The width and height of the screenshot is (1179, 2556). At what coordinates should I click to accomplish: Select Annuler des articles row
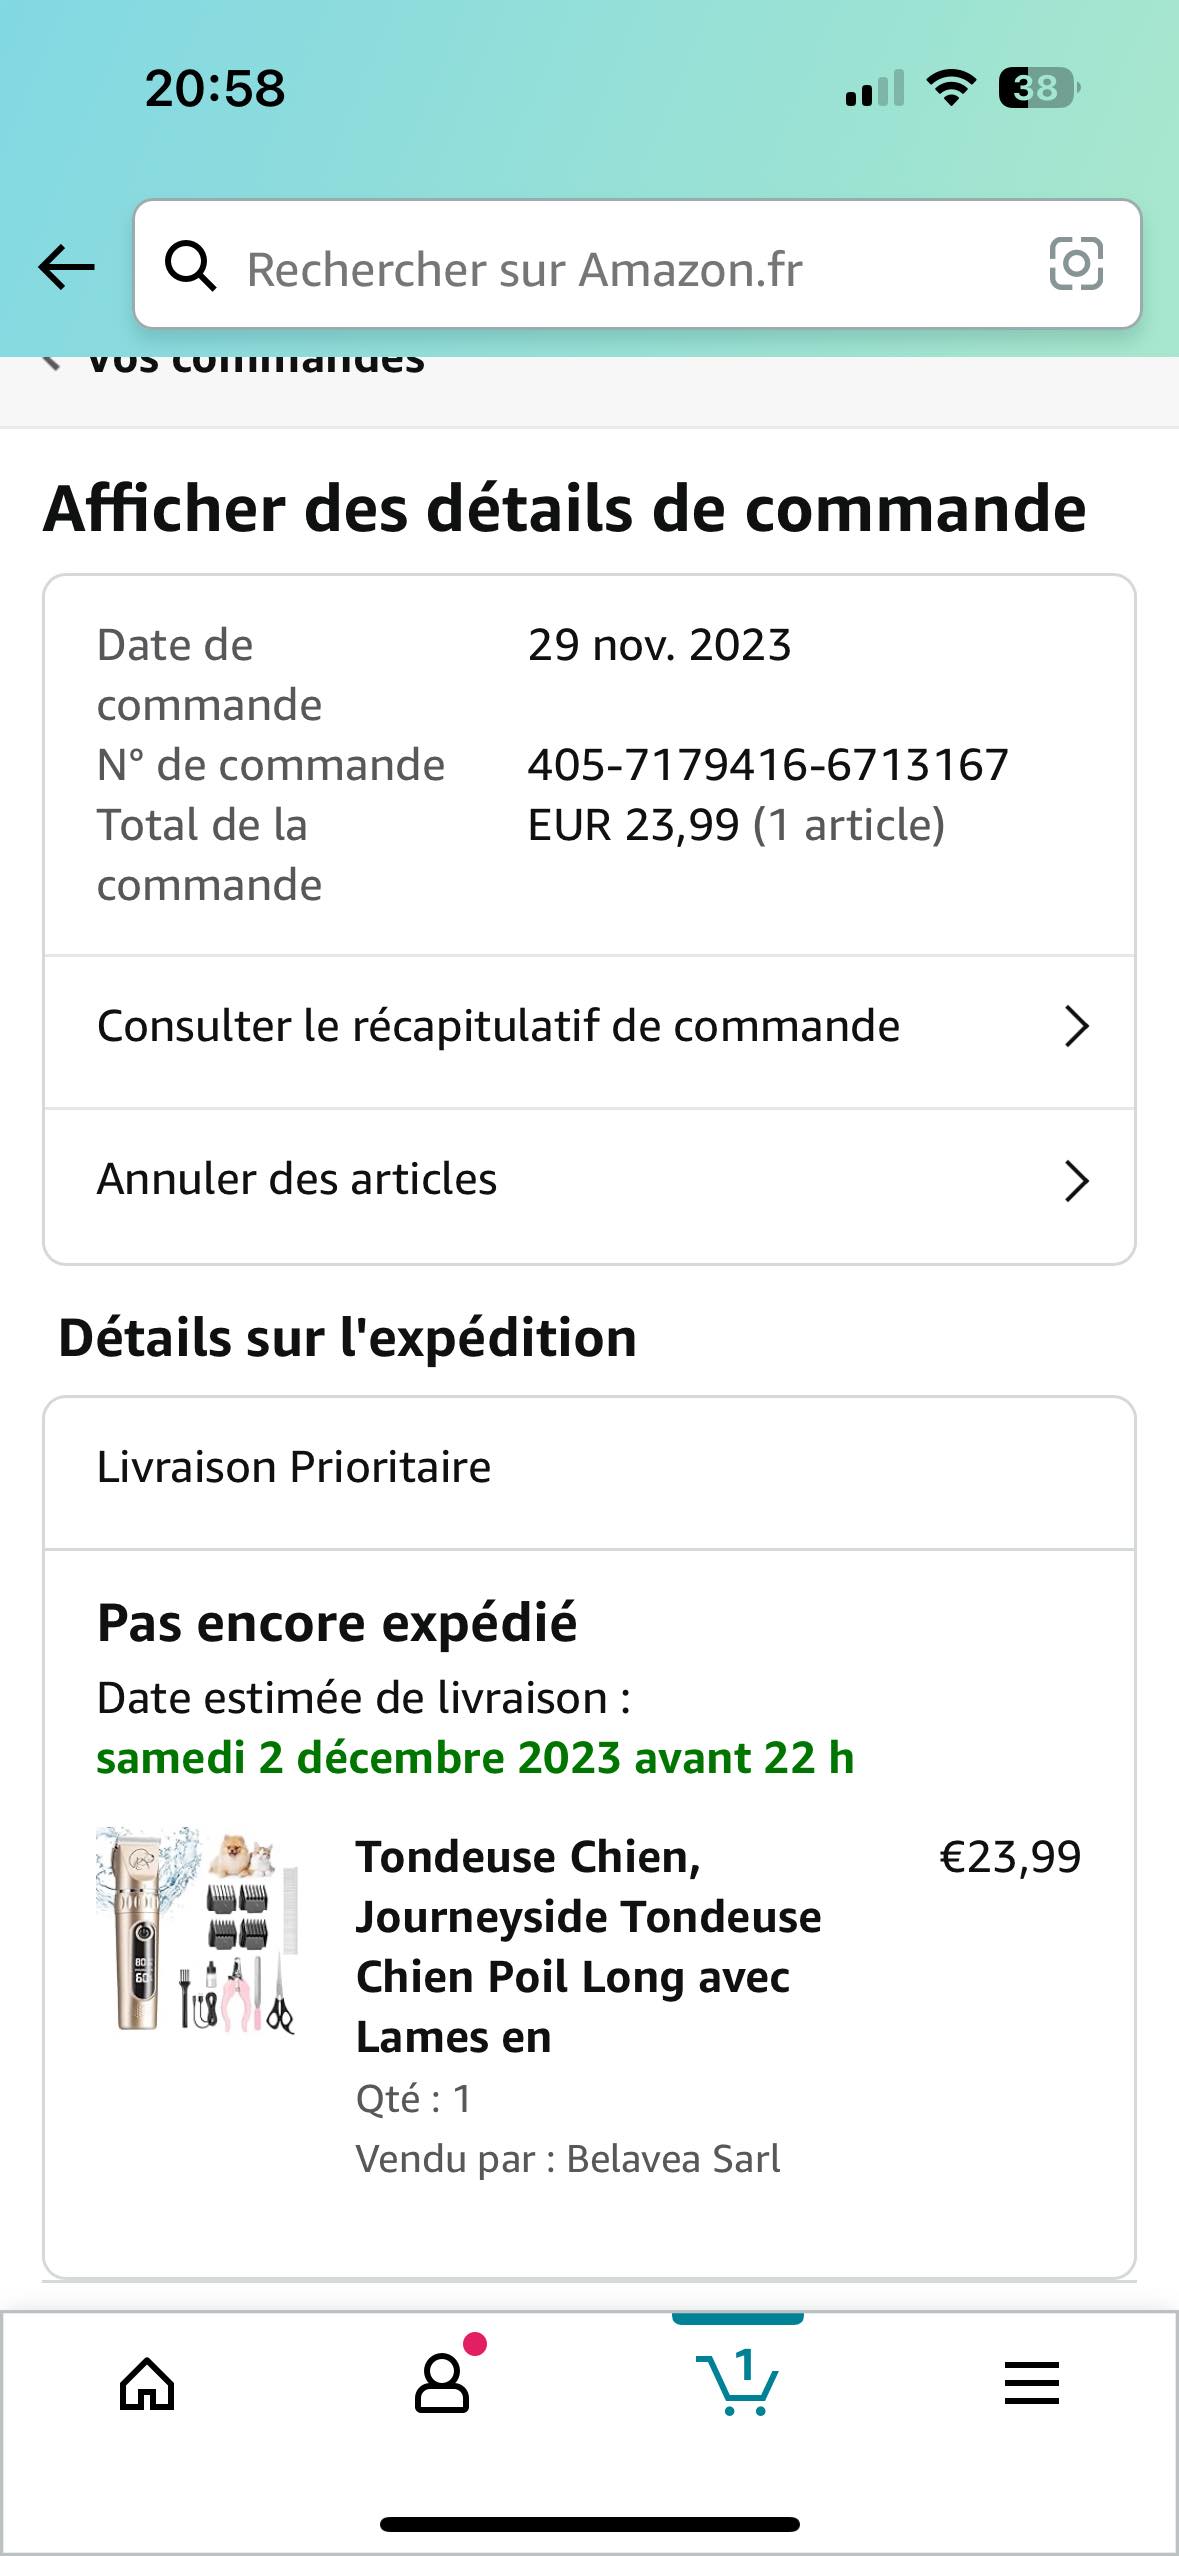[x=297, y=1180]
